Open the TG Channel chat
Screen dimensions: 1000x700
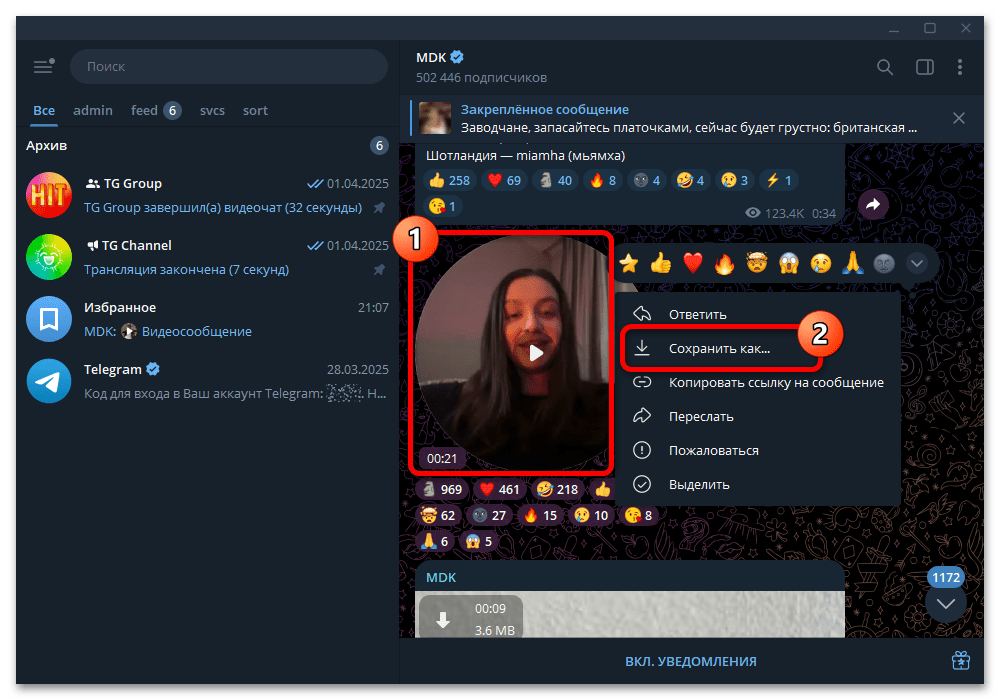tap(207, 257)
